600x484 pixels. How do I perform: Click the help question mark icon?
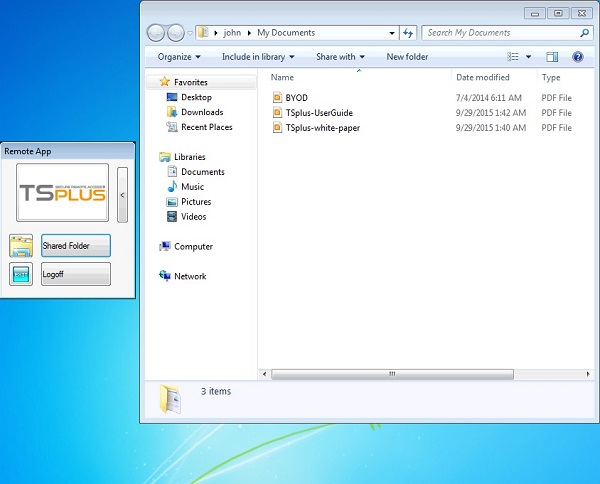(577, 57)
